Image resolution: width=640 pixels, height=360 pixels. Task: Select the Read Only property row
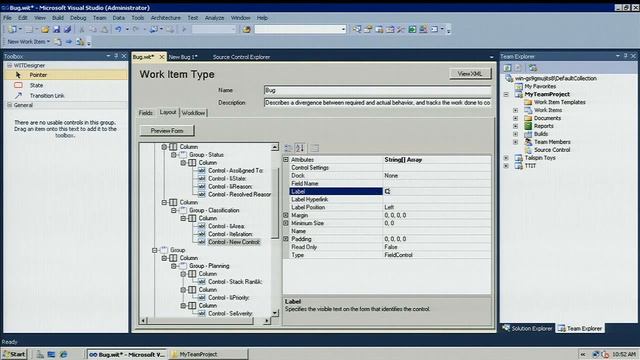point(387,247)
